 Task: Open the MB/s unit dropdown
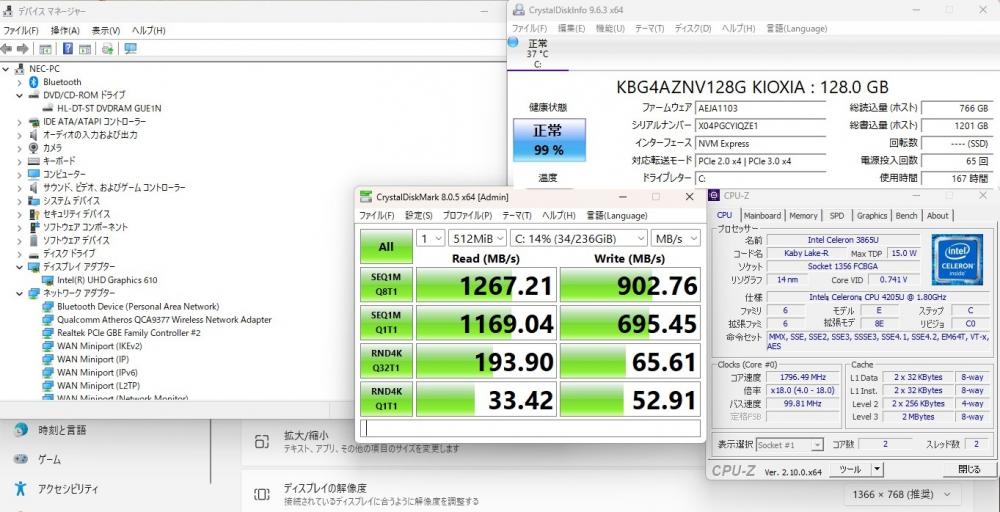point(675,238)
